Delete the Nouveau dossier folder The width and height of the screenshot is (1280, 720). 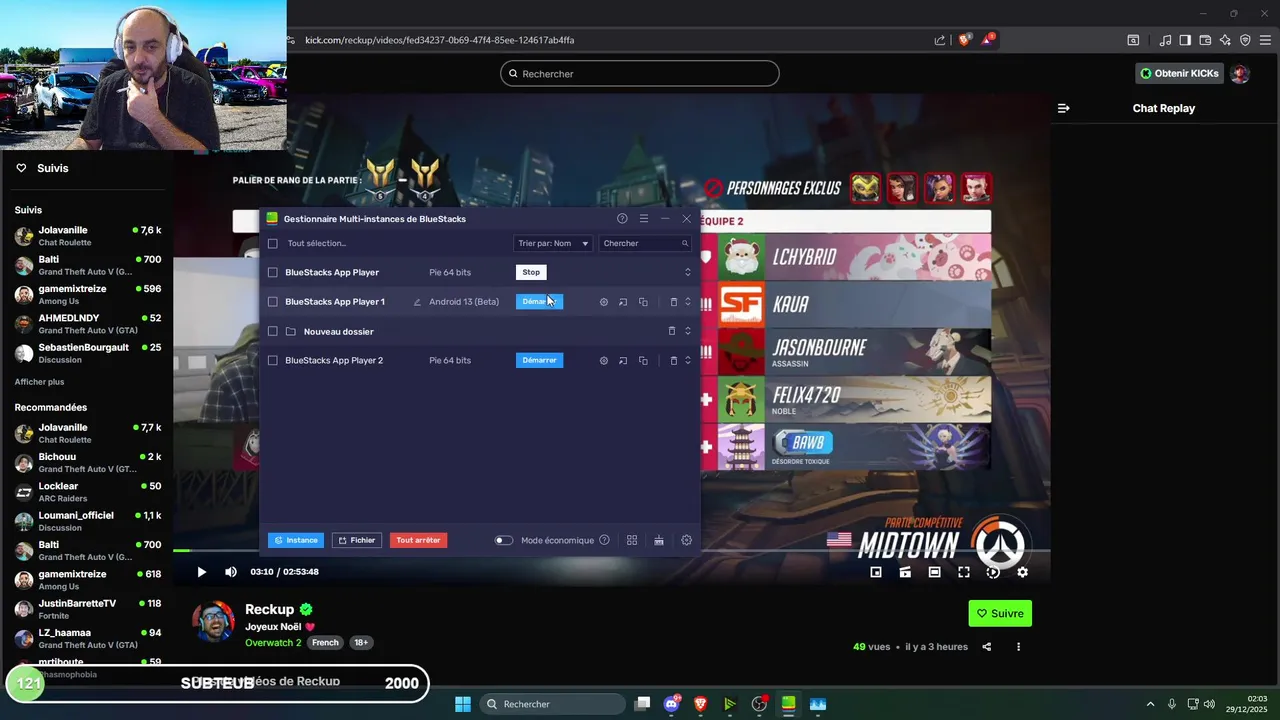[x=672, y=331]
